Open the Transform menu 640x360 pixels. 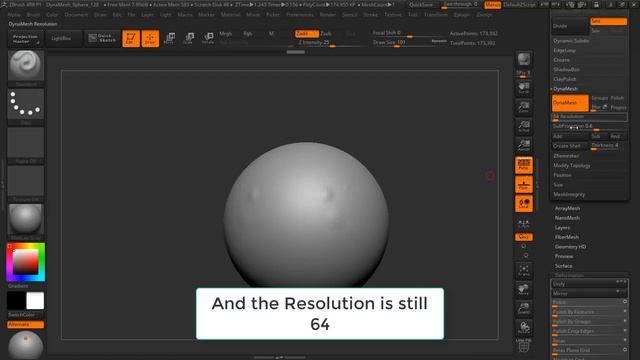[x=436, y=15]
